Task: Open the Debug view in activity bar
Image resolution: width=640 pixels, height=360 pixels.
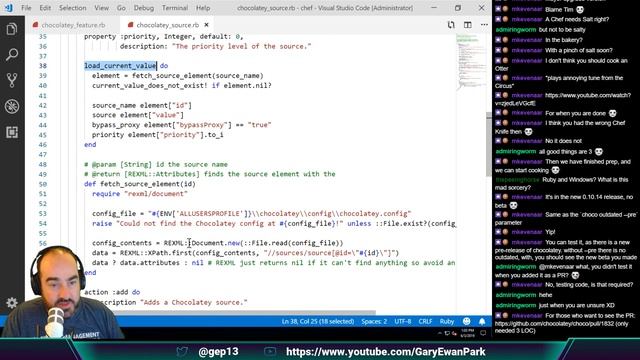Action: pos(11,106)
